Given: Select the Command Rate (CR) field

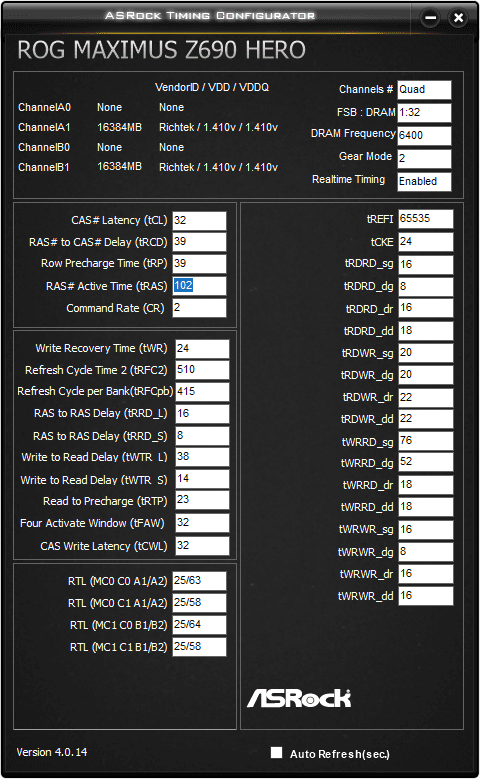Looking at the screenshot, I should [199, 308].
